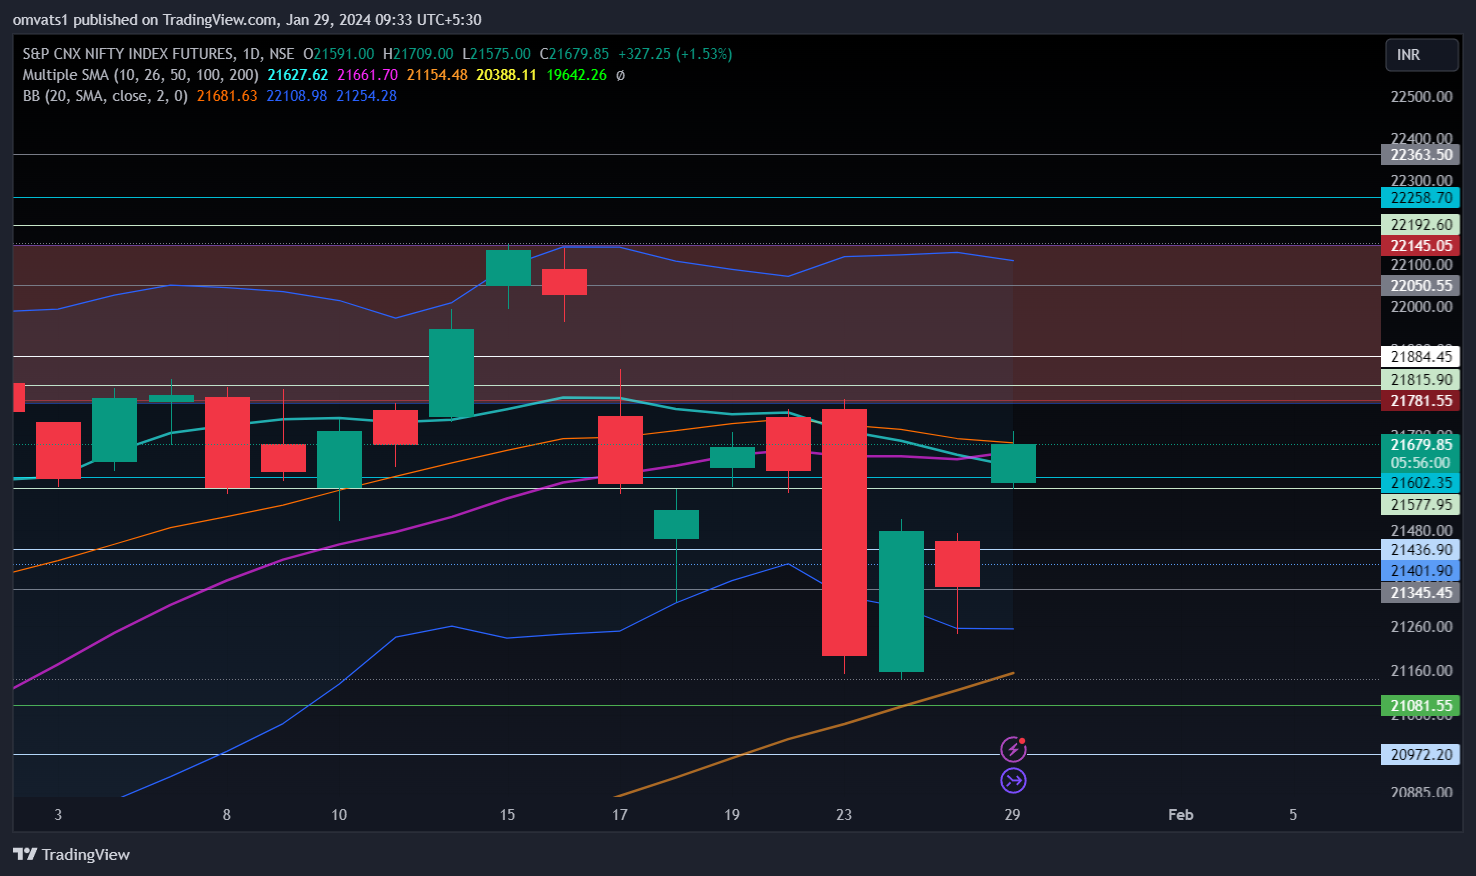Click the 20972.20 price label
The width and height of the screenshot is (1476, 876).
[x=1421, y=755]
